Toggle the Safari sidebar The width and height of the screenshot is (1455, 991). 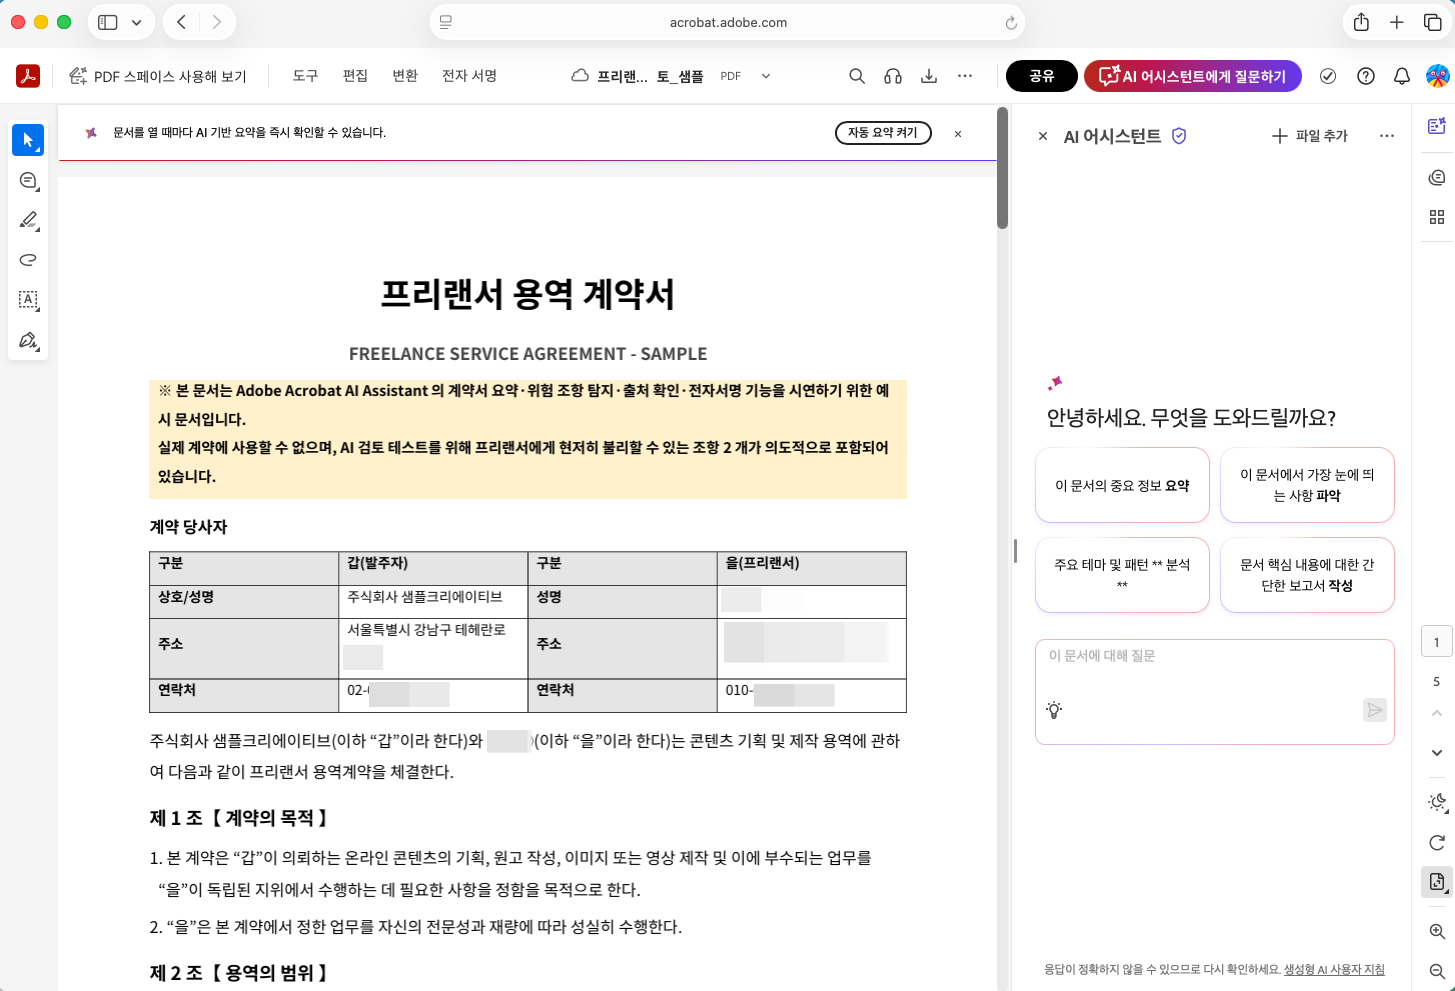tap(108, 22)
